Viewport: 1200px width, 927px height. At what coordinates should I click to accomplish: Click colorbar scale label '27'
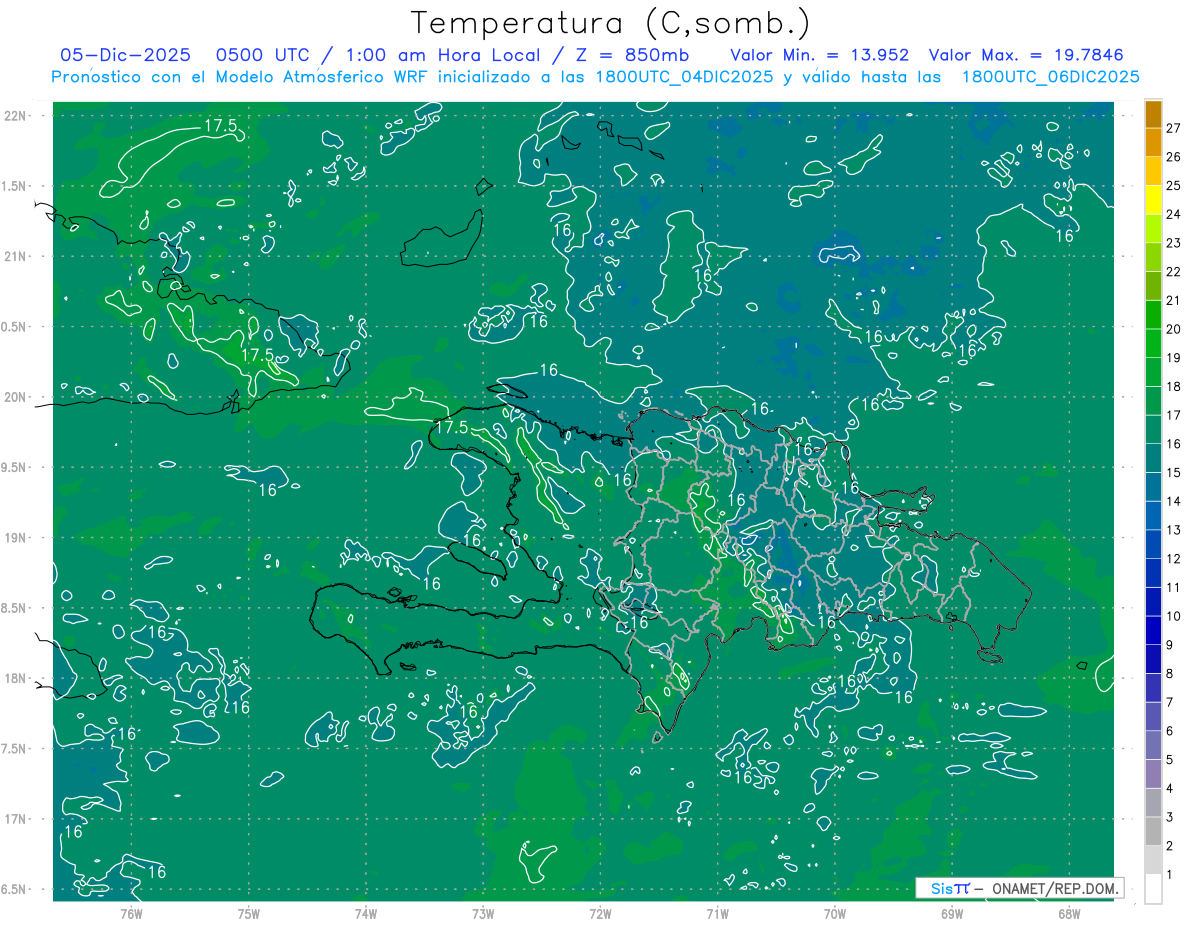1174,128
